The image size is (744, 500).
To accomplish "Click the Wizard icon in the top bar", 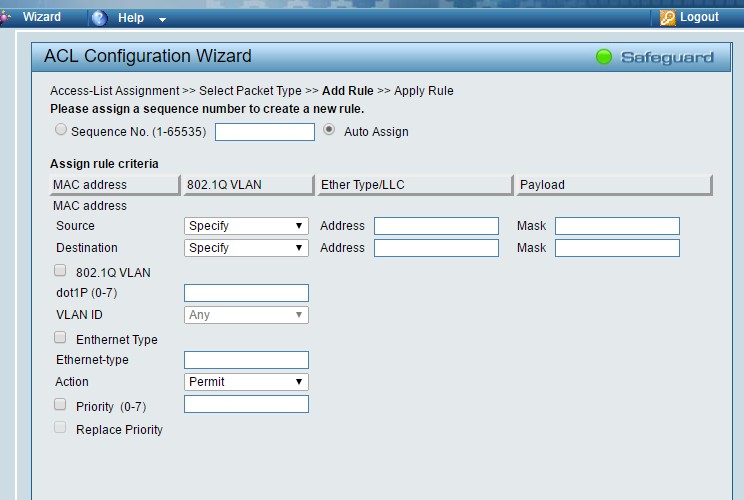I will click(x=6, y=17).
